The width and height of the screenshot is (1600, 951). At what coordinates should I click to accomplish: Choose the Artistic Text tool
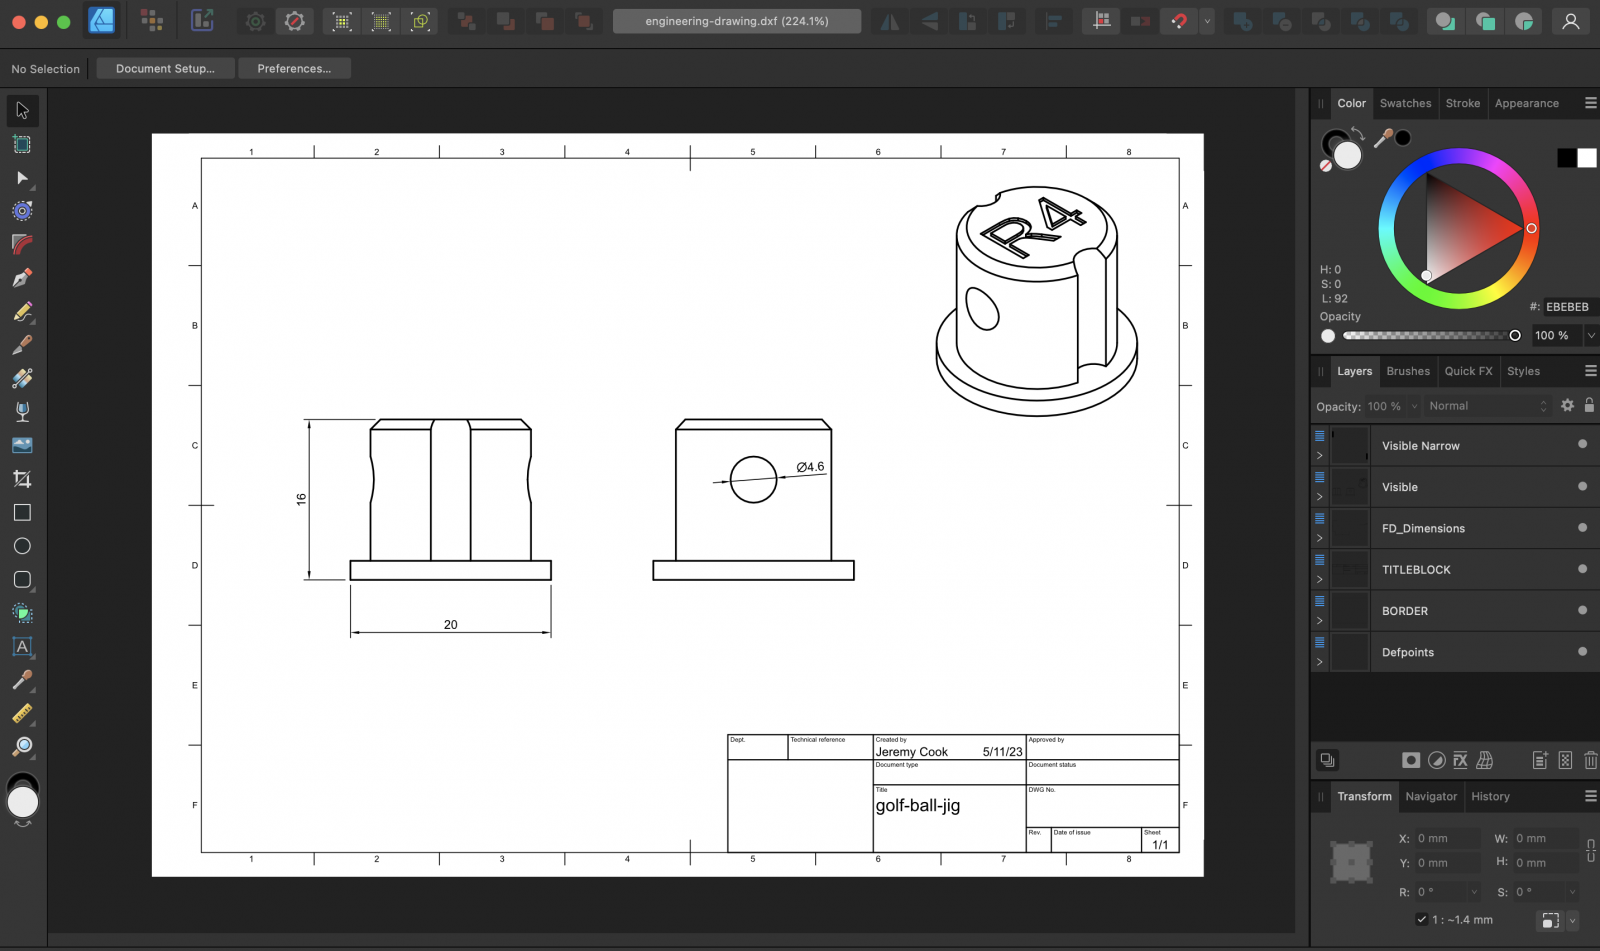click(x=22, y=647)
